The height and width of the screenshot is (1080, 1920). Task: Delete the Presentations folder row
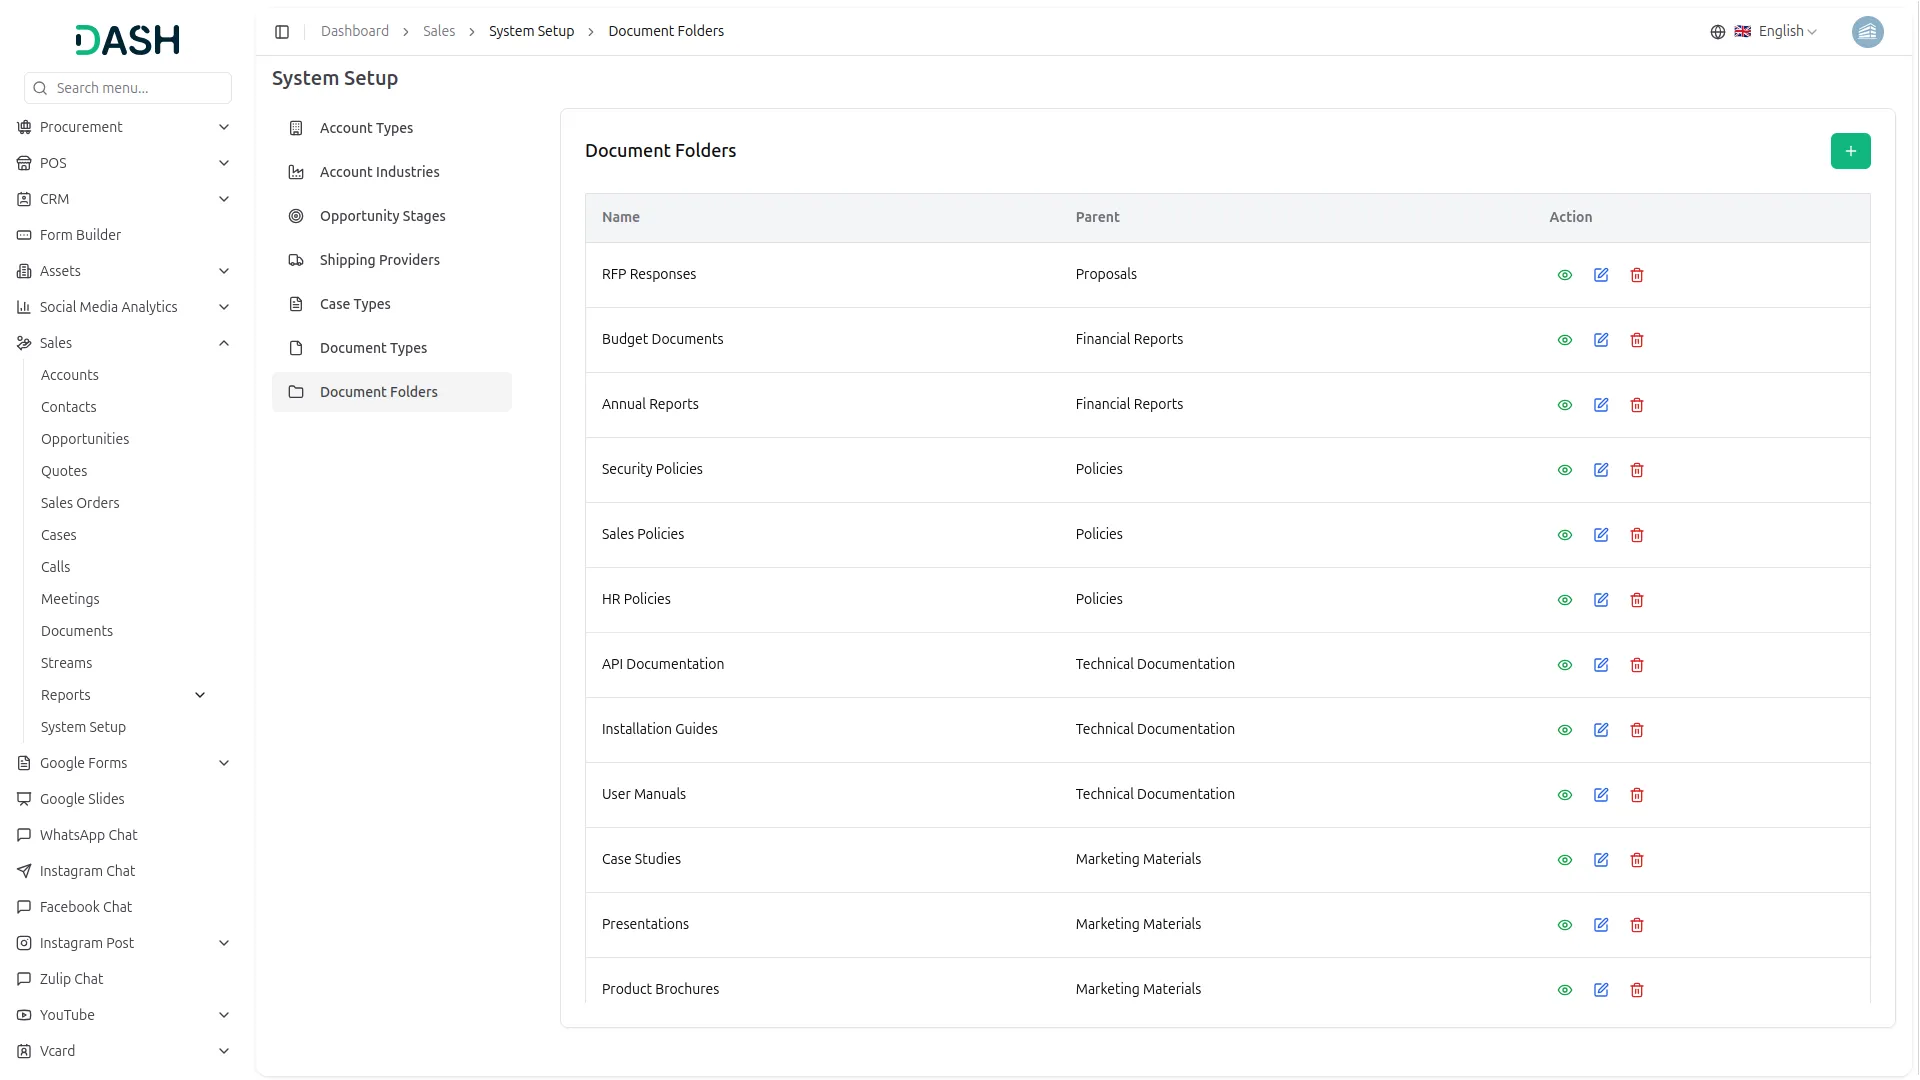1637,925
